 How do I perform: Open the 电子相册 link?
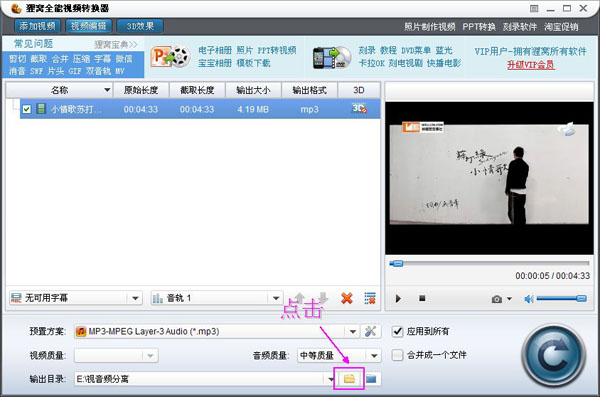coord(215,50)
